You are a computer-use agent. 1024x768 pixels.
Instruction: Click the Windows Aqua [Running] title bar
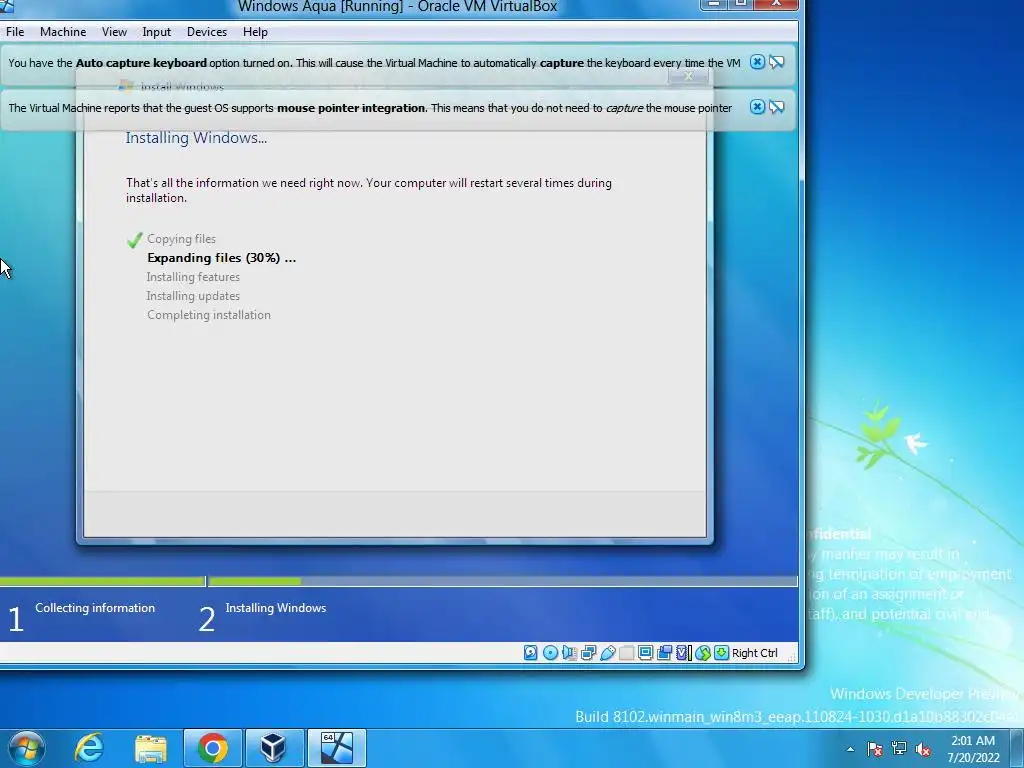click(x=397, y=7)
